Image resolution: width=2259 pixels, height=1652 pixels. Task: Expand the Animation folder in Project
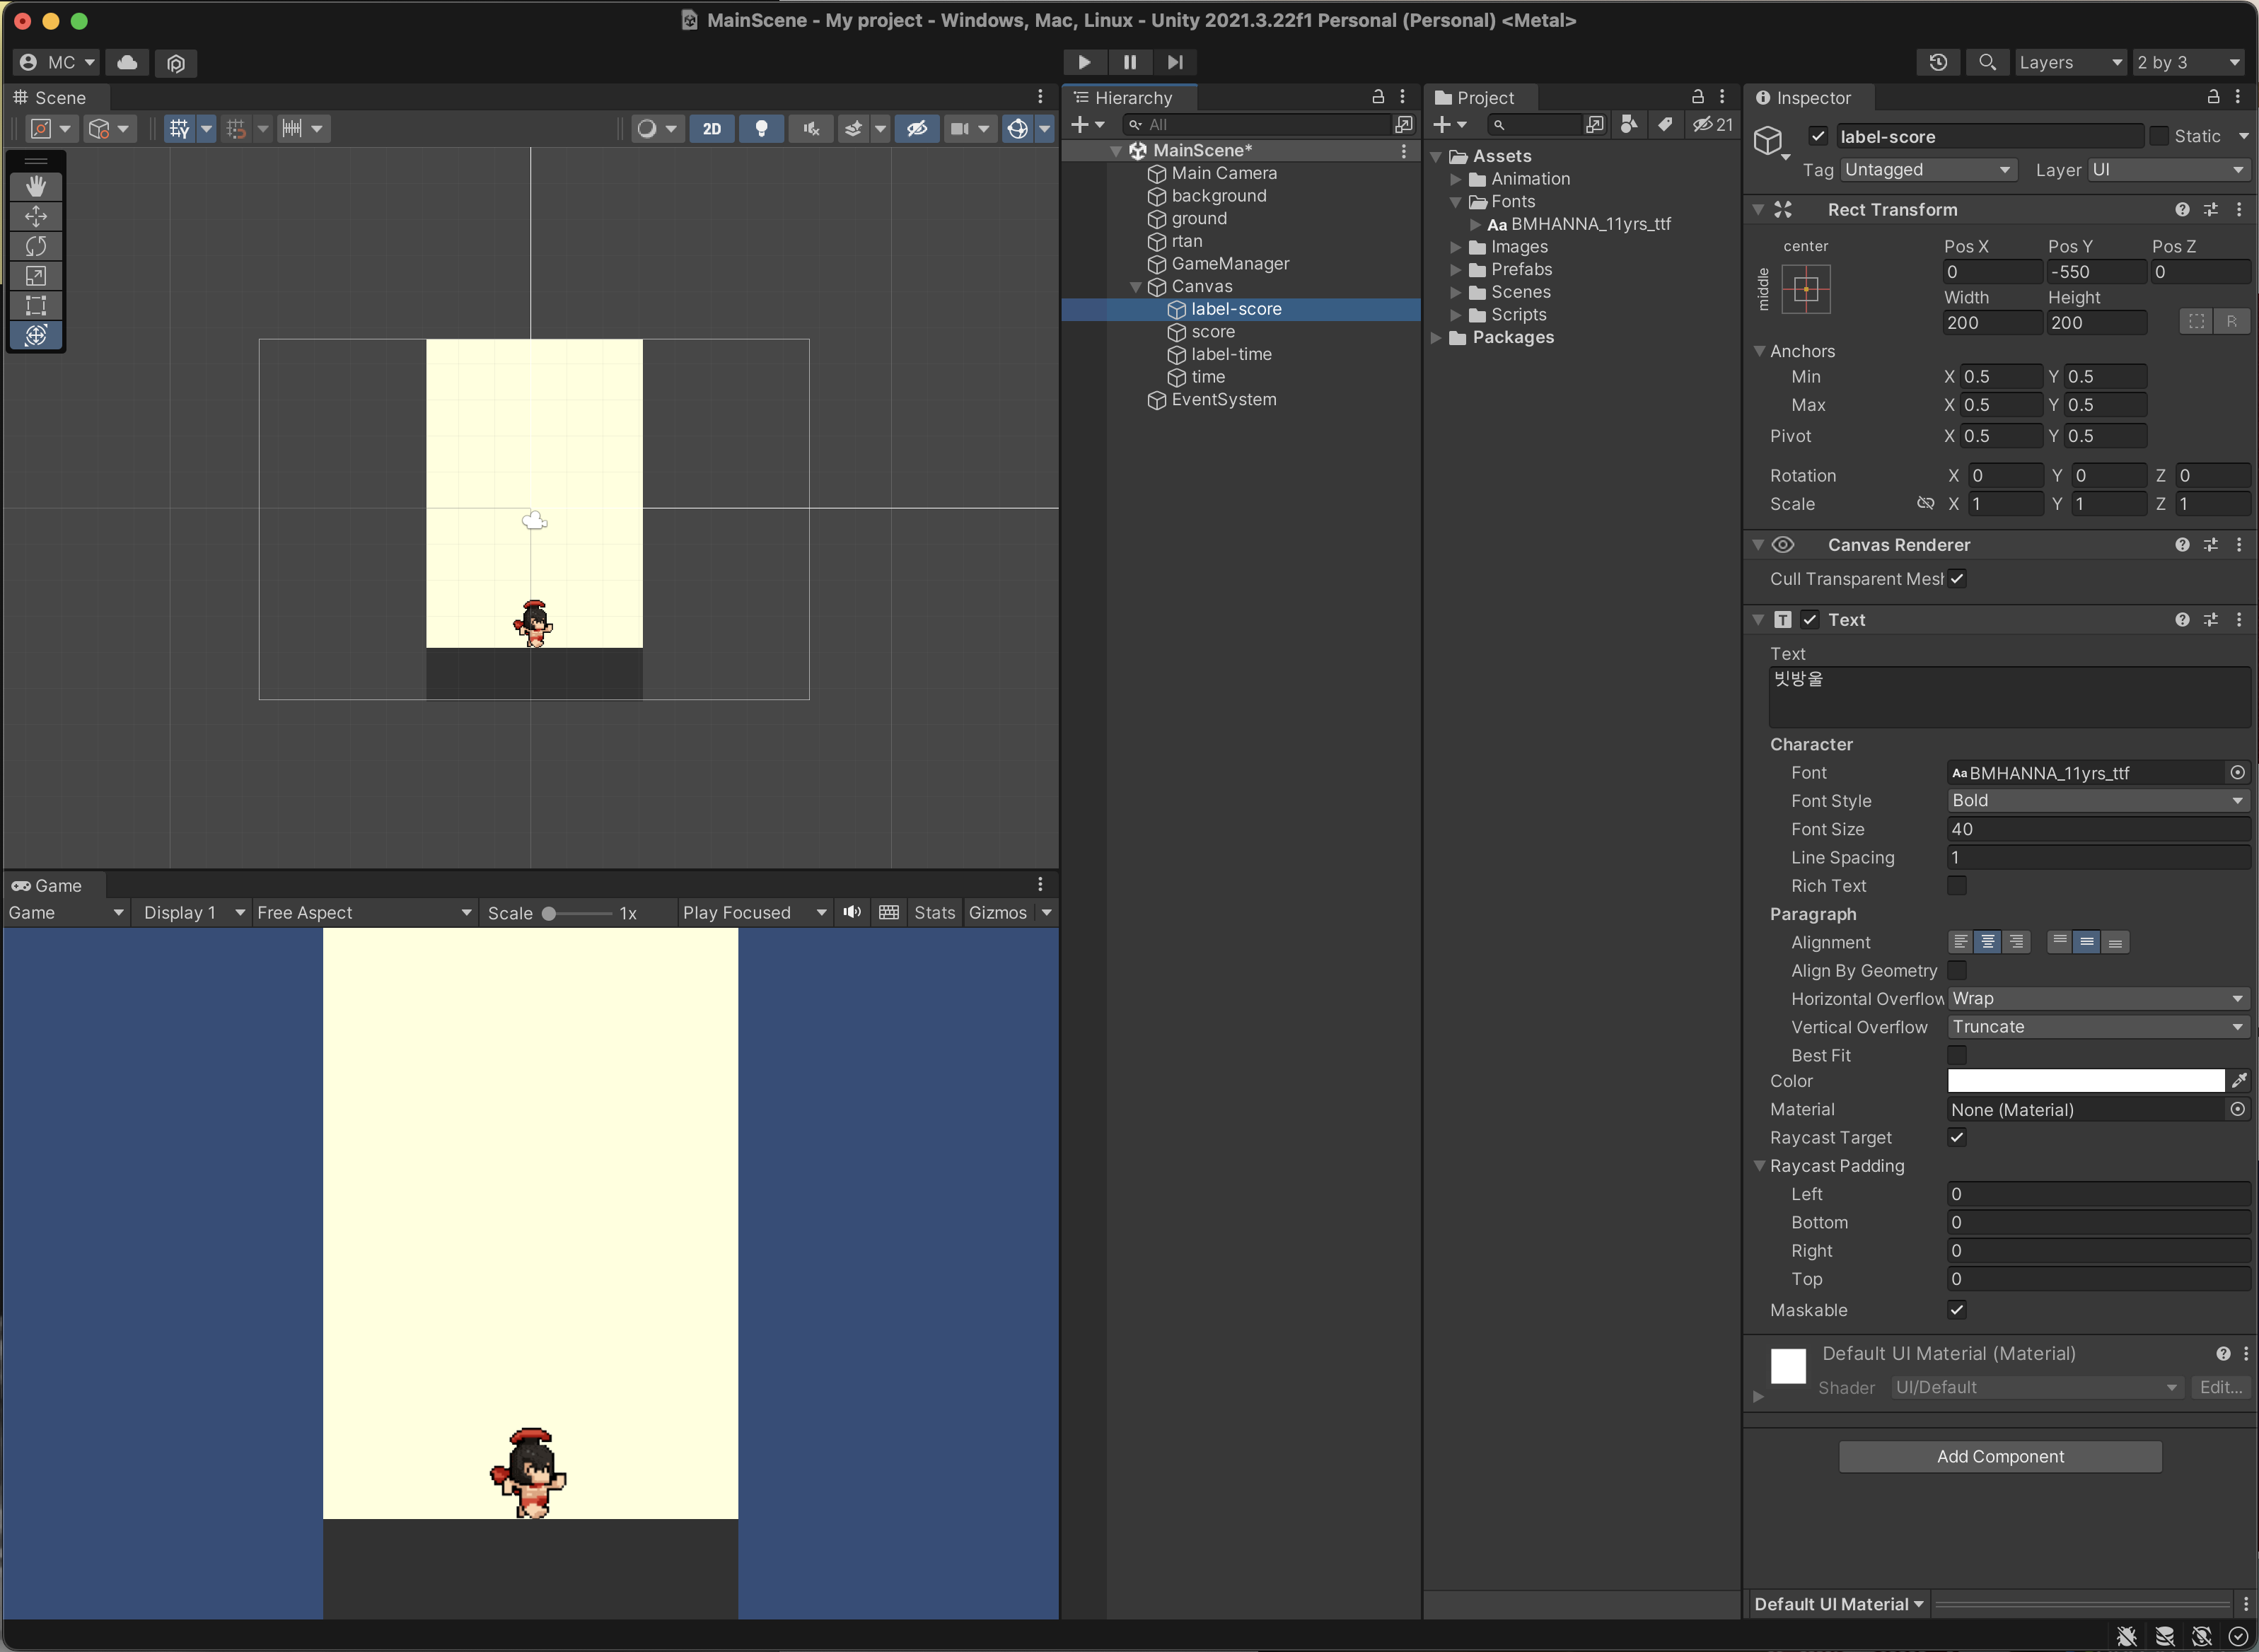click(1456, 179)
